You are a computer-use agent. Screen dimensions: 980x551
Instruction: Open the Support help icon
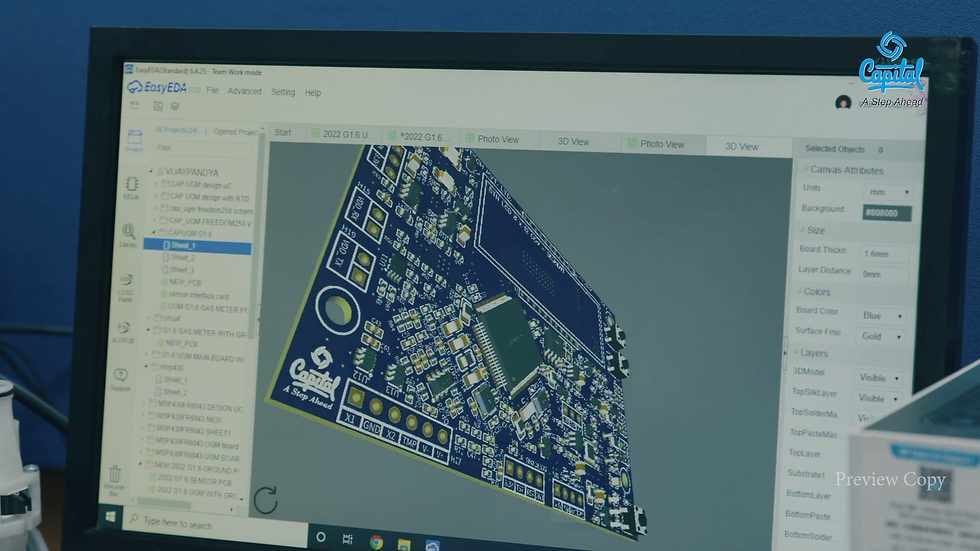tap(121, 379)
